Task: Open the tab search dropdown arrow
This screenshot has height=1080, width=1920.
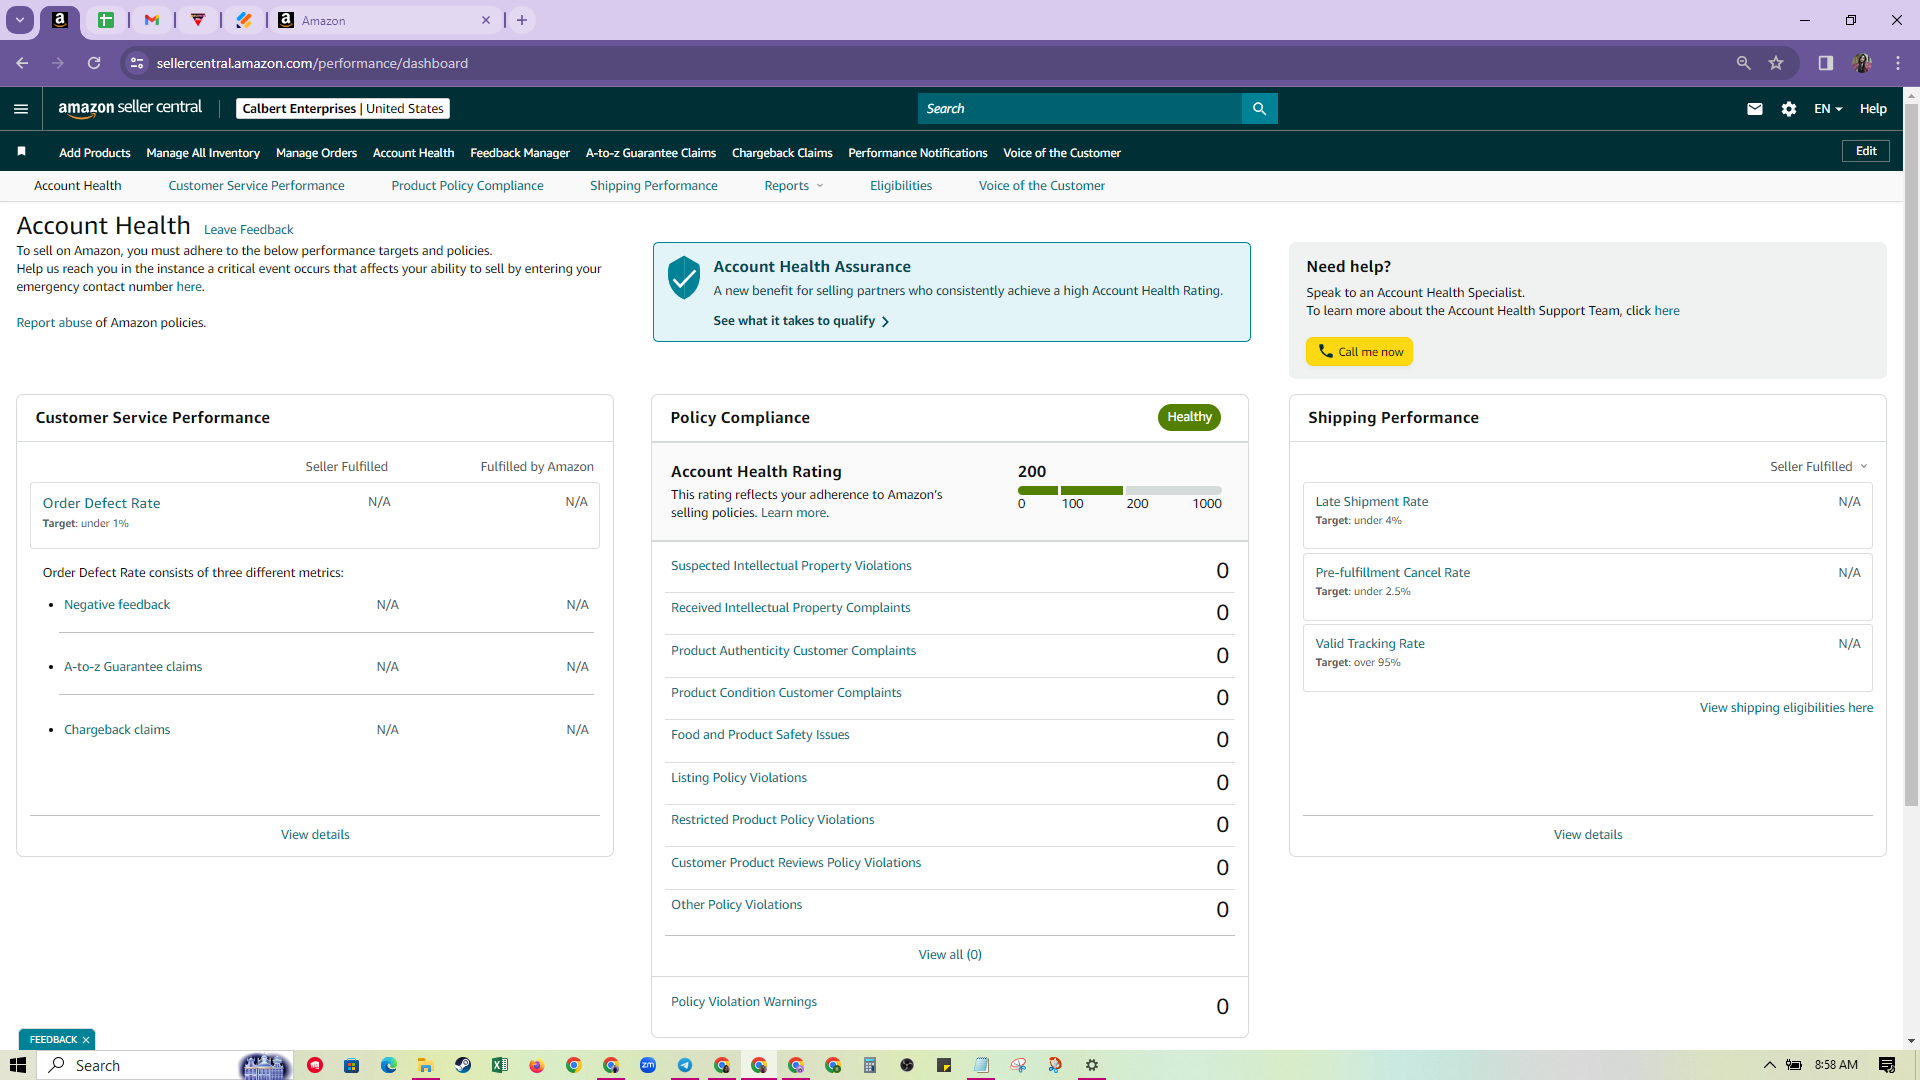Action: tap(20, 20)
